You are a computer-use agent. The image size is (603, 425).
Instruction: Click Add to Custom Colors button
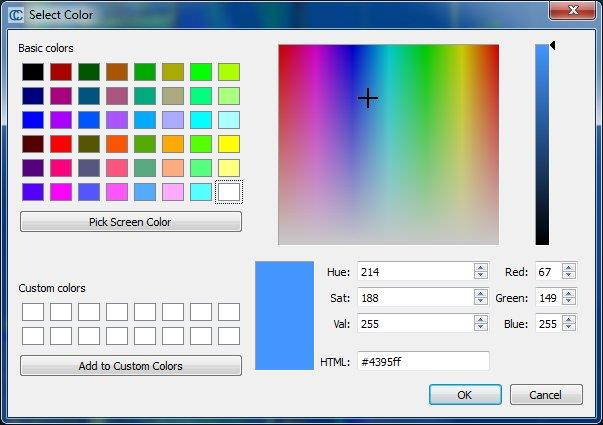[x=131, y=366]
